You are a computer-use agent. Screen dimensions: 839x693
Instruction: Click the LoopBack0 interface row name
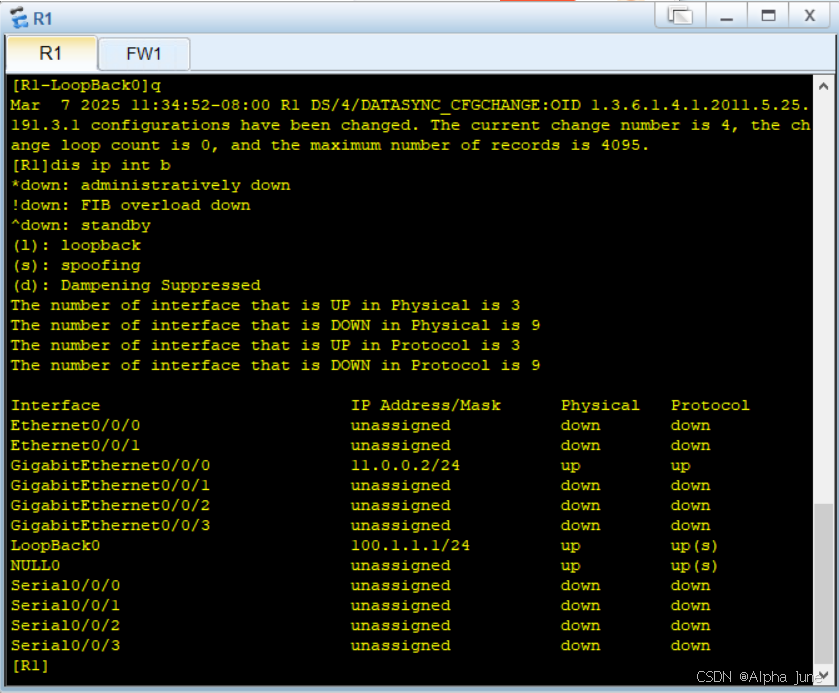55,545
